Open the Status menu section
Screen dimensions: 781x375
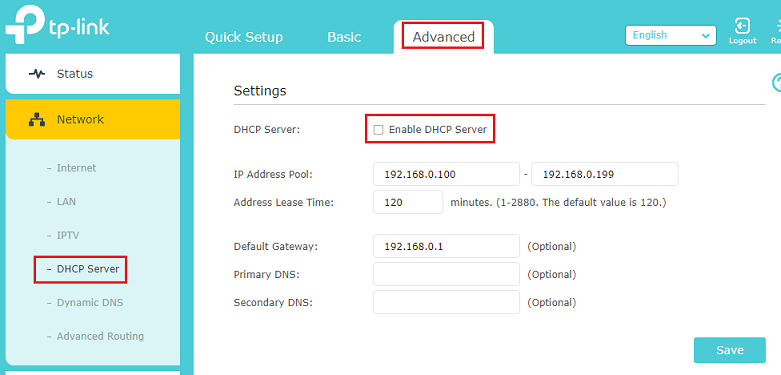(93, 74)
